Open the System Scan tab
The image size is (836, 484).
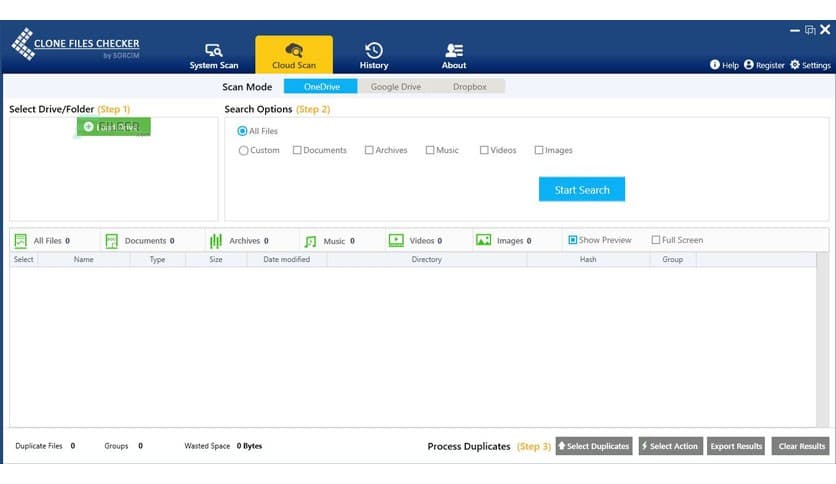coord(214,56)
